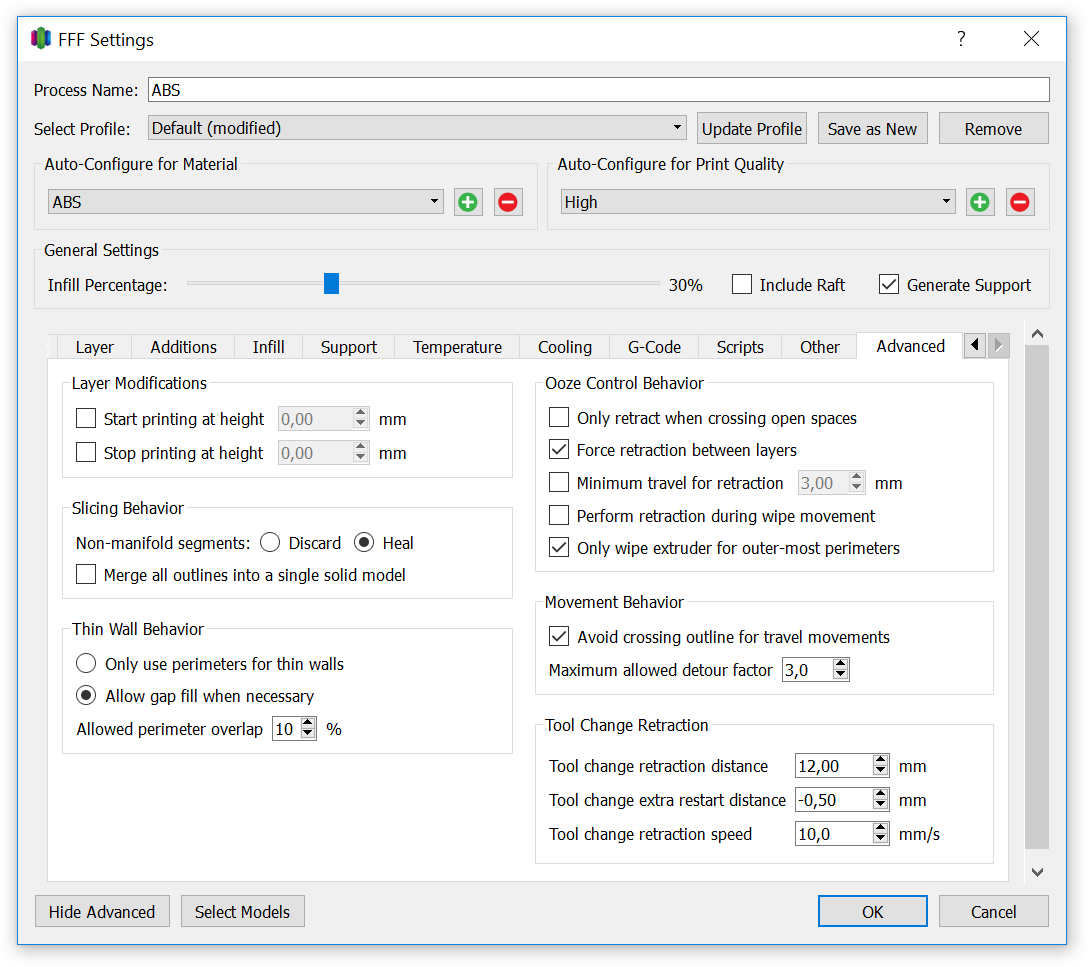This screenshot has width=1088, height=967.
Task: Click the help question mark icon
Action: [961, 39]
